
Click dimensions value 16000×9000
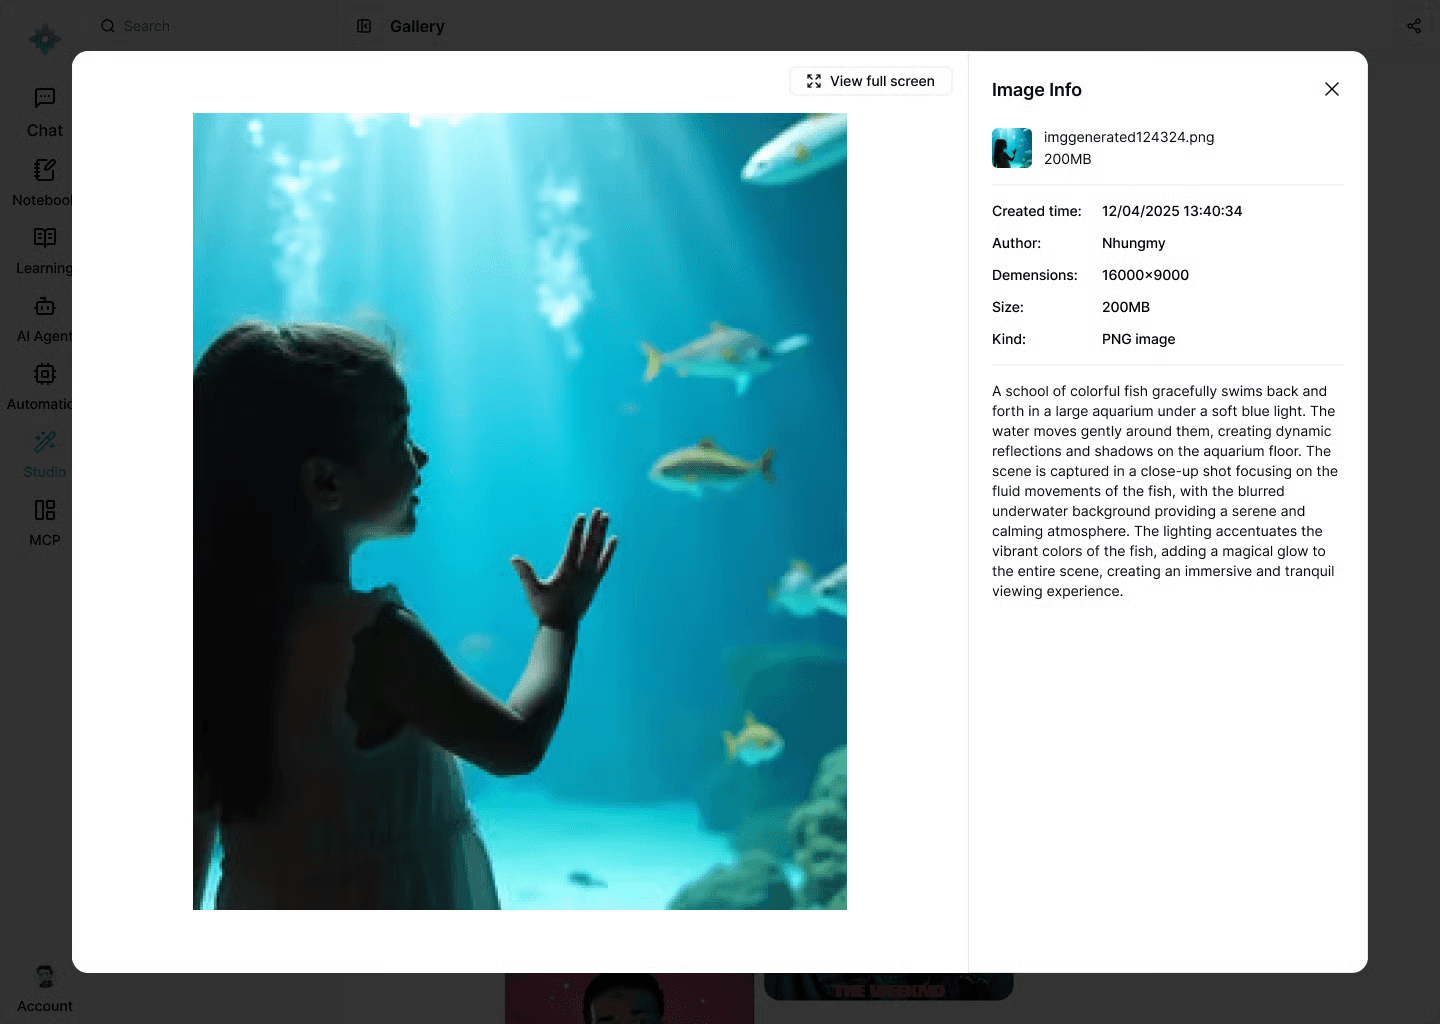pyautogui.click(x=1145, y=275)
